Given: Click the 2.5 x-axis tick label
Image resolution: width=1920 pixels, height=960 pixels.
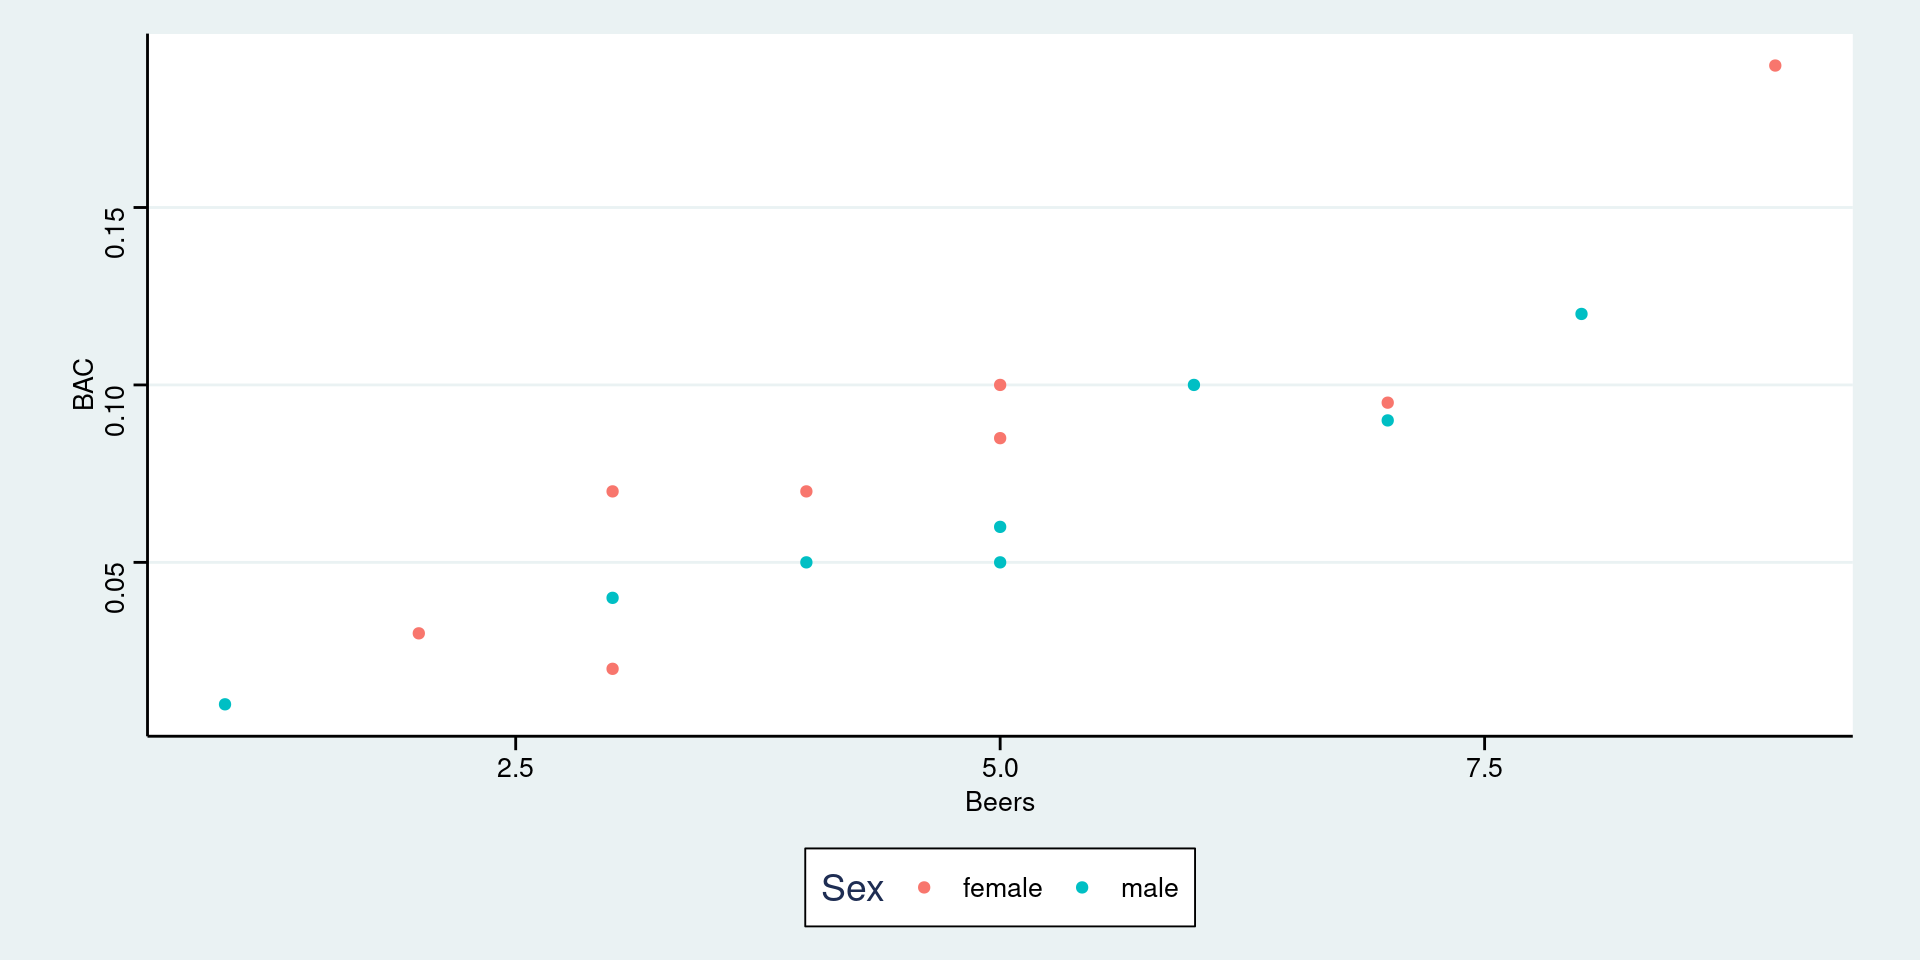Looking at the screenshot, I should coord(515,768).
